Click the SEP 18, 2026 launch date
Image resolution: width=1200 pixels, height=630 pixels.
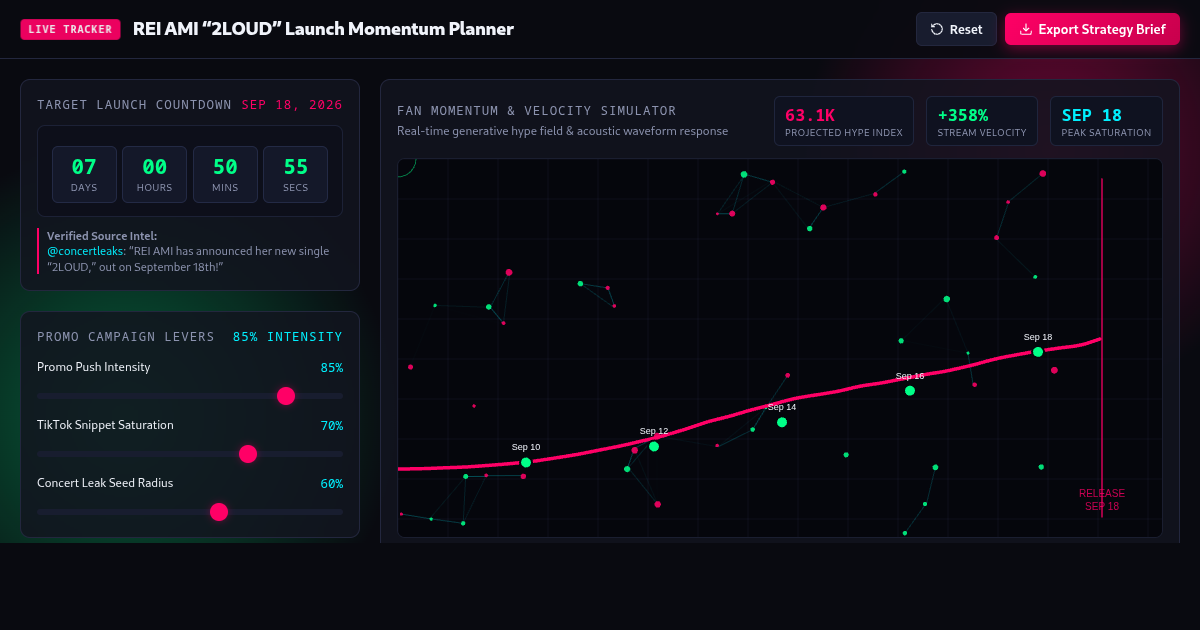(292, 105)
